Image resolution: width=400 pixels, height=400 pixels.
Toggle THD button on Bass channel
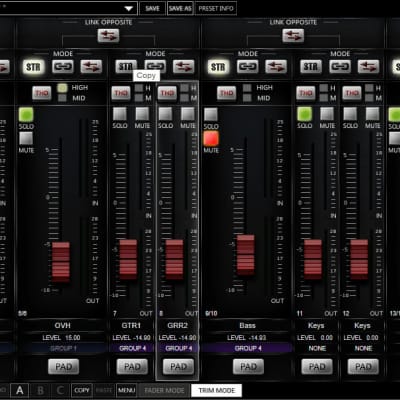click(226, 93)
